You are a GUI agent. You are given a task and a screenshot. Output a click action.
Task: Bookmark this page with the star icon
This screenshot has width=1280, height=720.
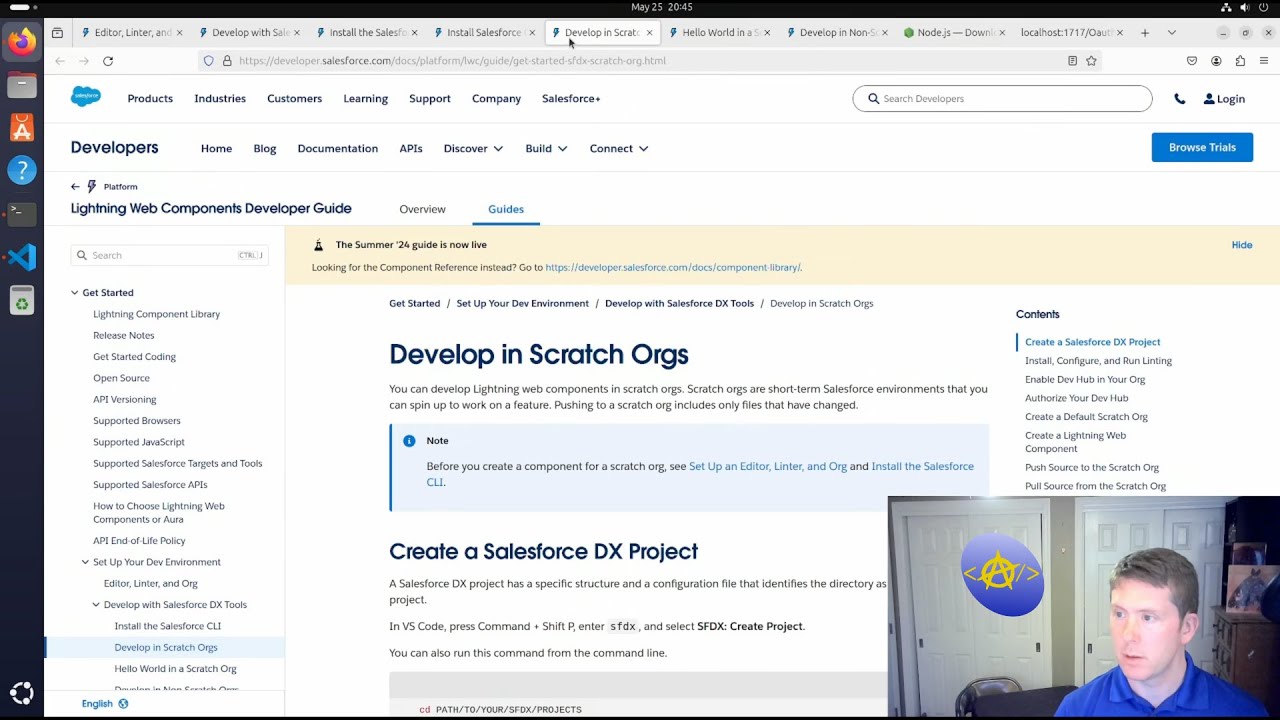click(x=1091, y=61)
